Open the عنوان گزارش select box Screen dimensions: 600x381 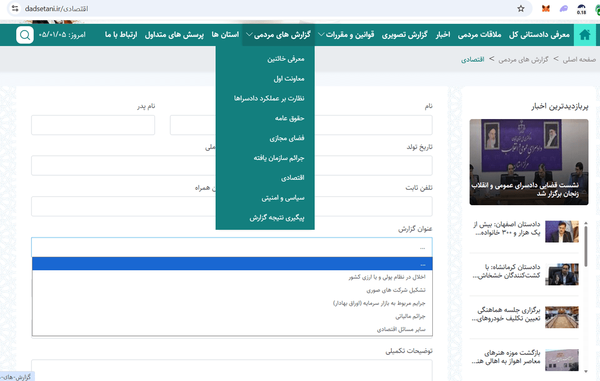[x=232, y=247]
